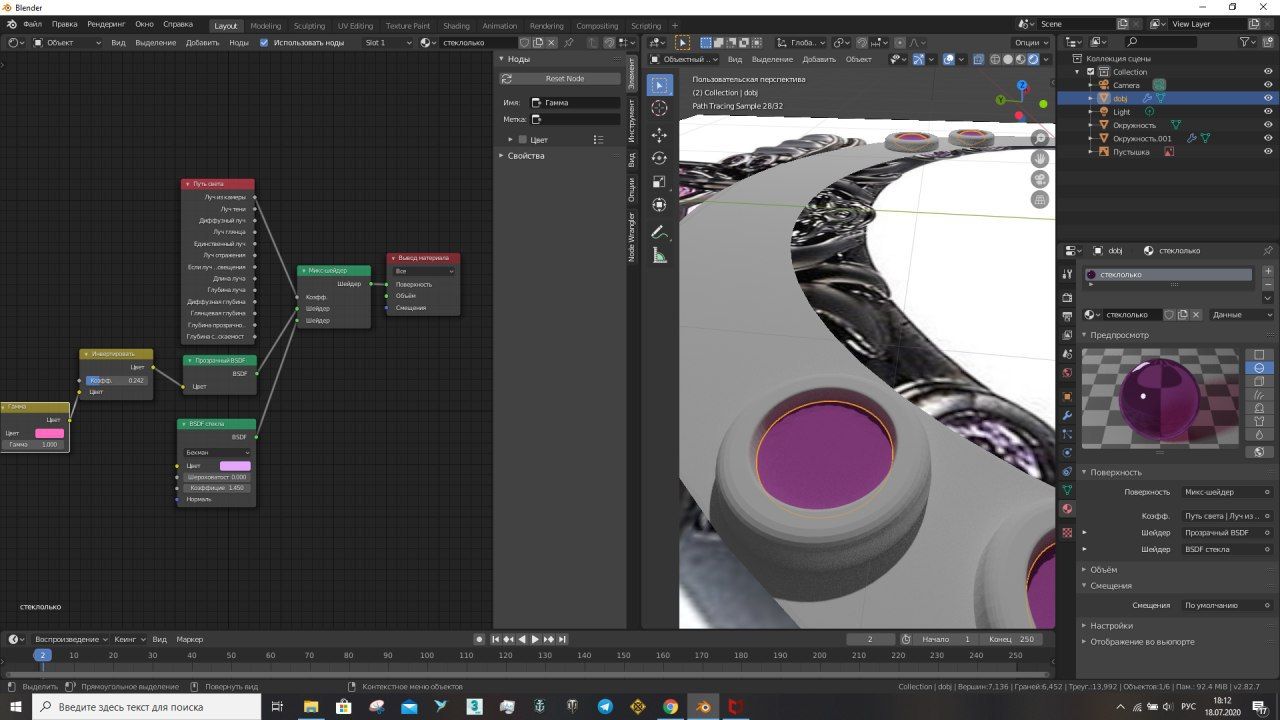Viewport: 1280px width, 720px height.
Task: Expand the 'Свойства' panel
Action: [x=525, y=156]
